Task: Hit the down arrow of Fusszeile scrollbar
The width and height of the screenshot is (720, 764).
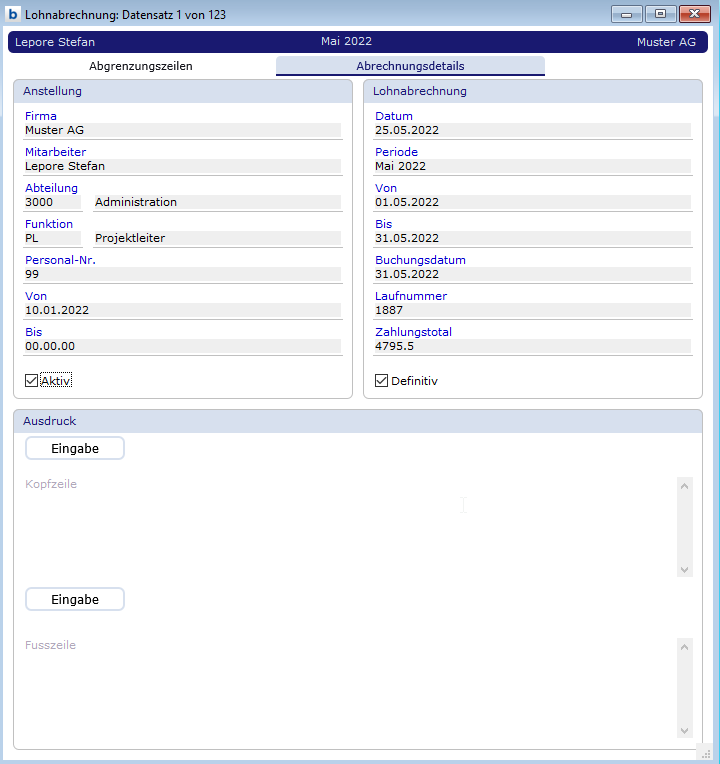Action: click(684, 730)
